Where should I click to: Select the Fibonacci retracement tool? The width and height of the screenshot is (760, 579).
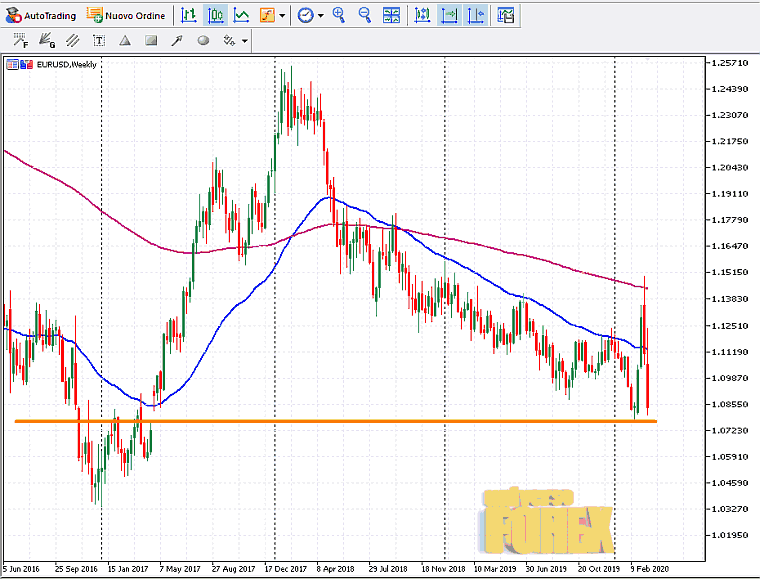click(20, 41)
